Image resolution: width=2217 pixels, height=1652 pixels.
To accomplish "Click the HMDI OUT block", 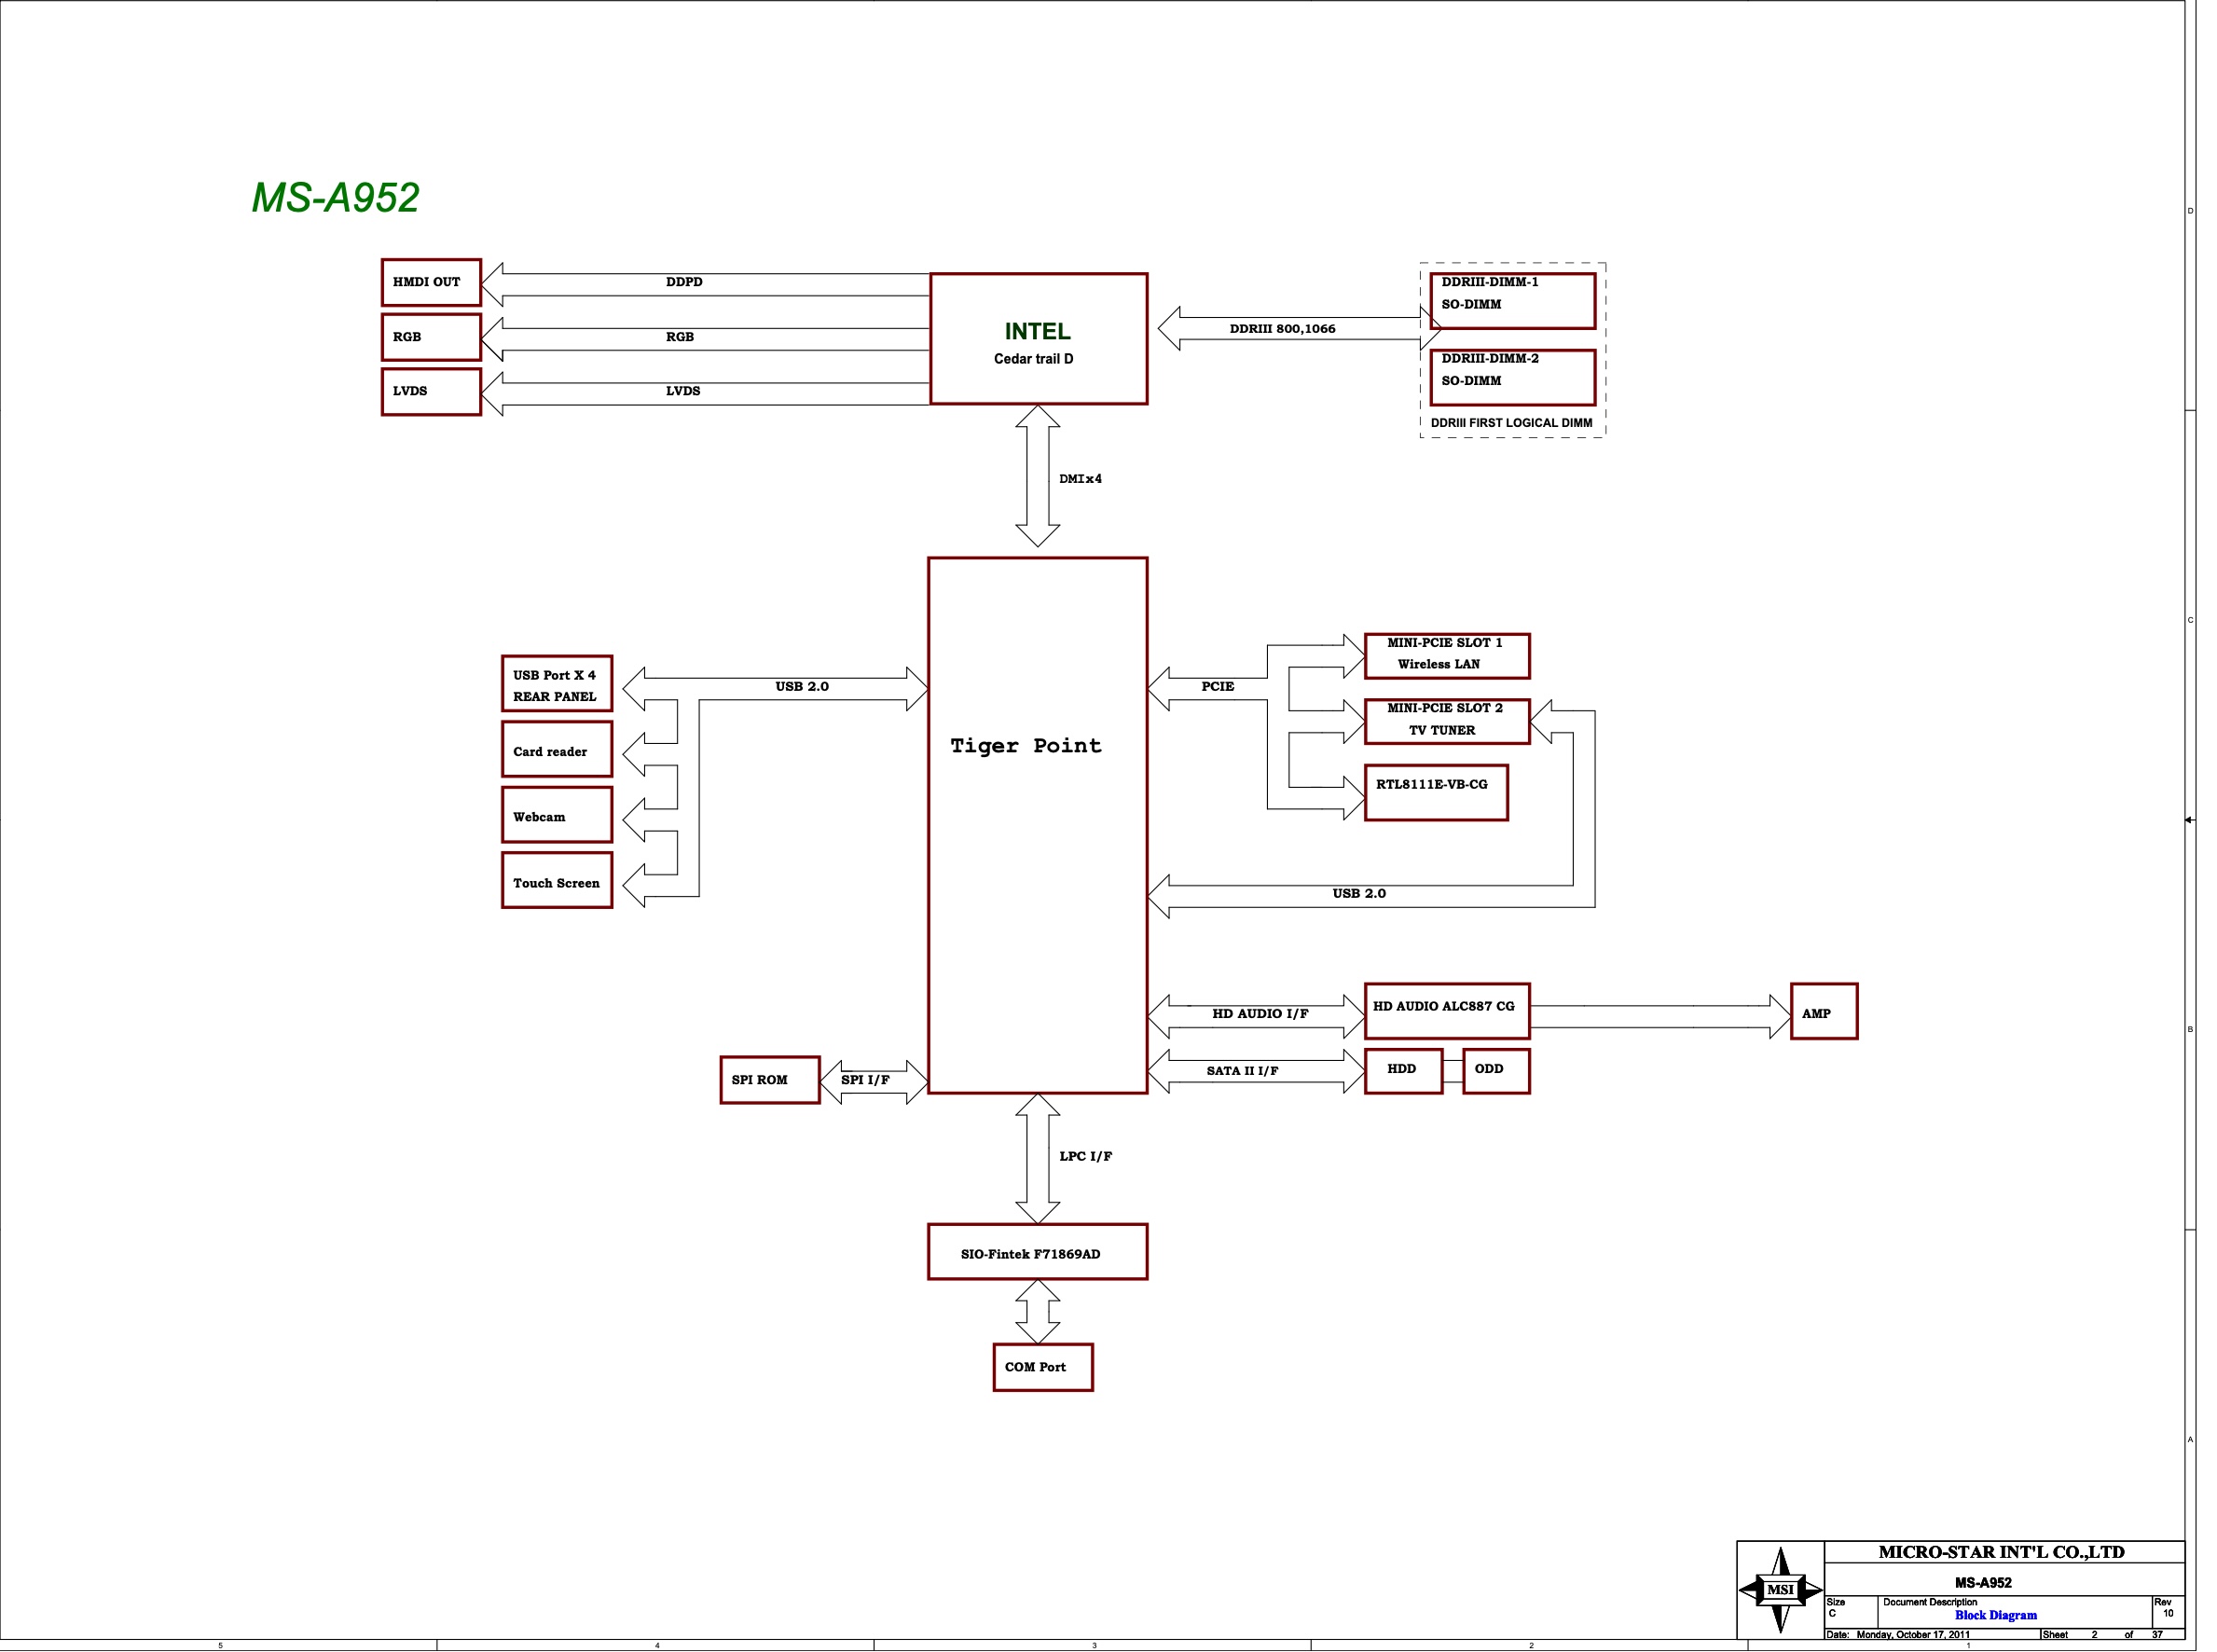I will point(430,282).
